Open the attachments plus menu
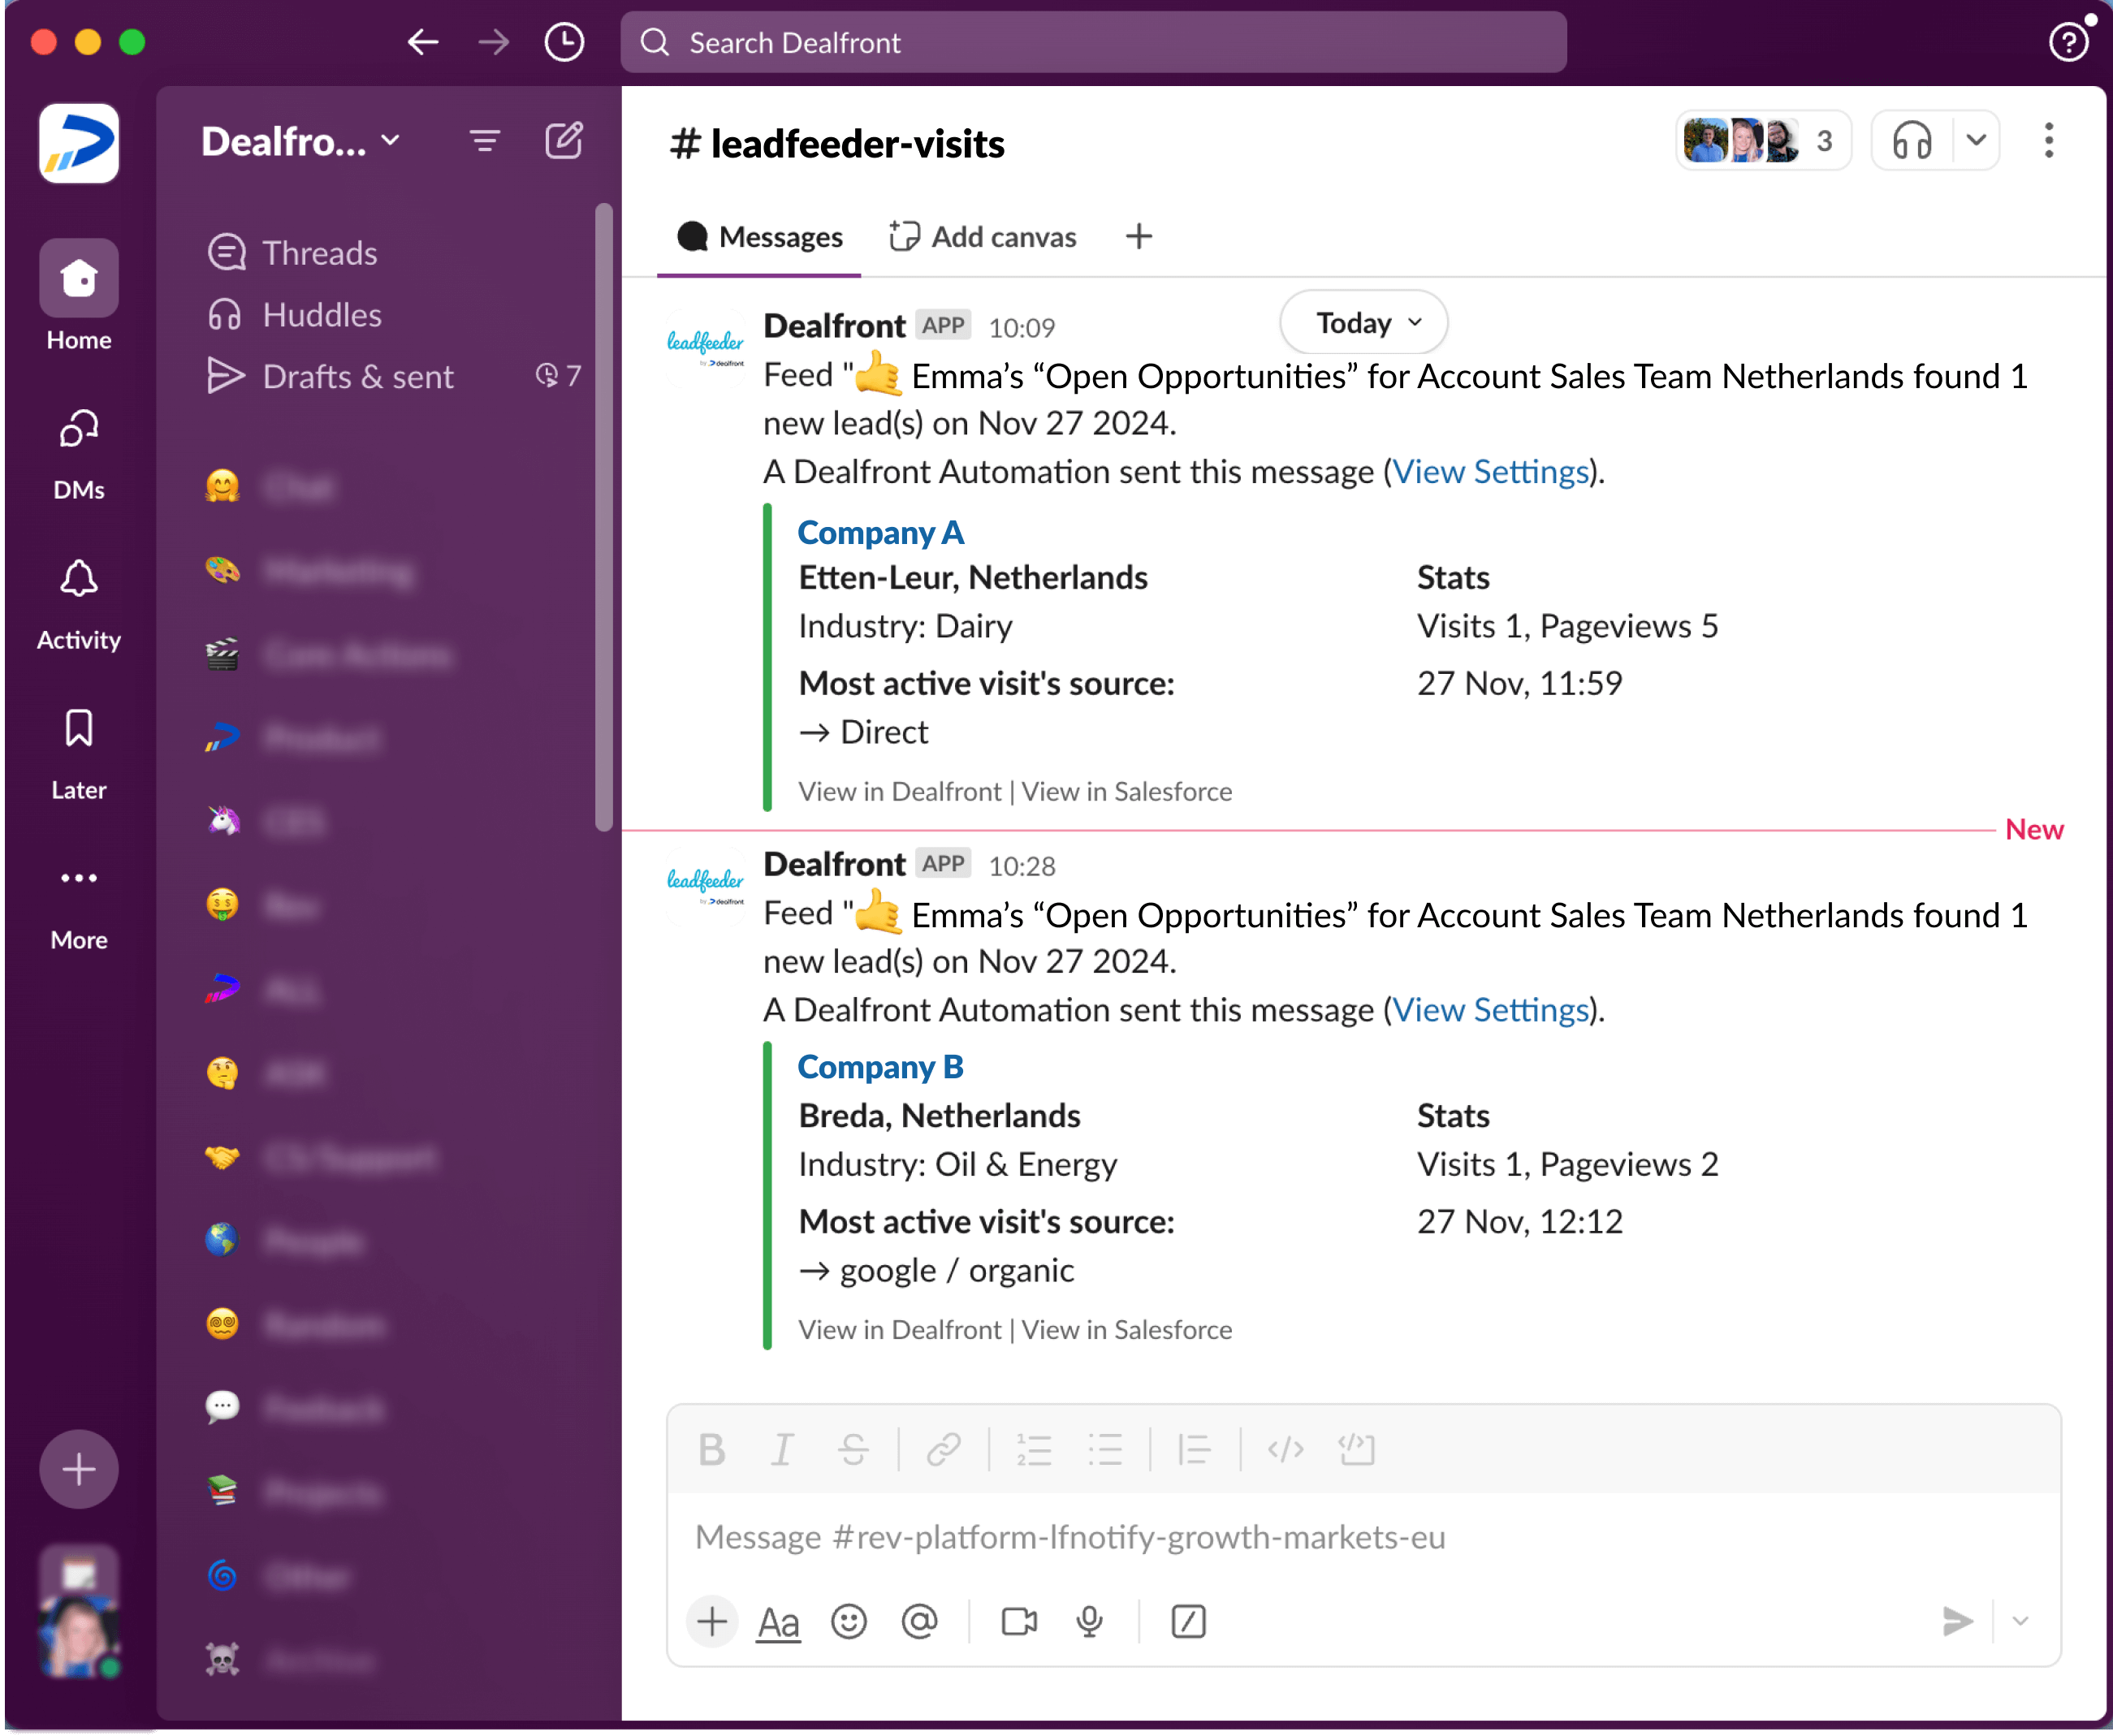Image resolution: width=2113 pixels, height=1736 pixels. [x=711, y=1622]
